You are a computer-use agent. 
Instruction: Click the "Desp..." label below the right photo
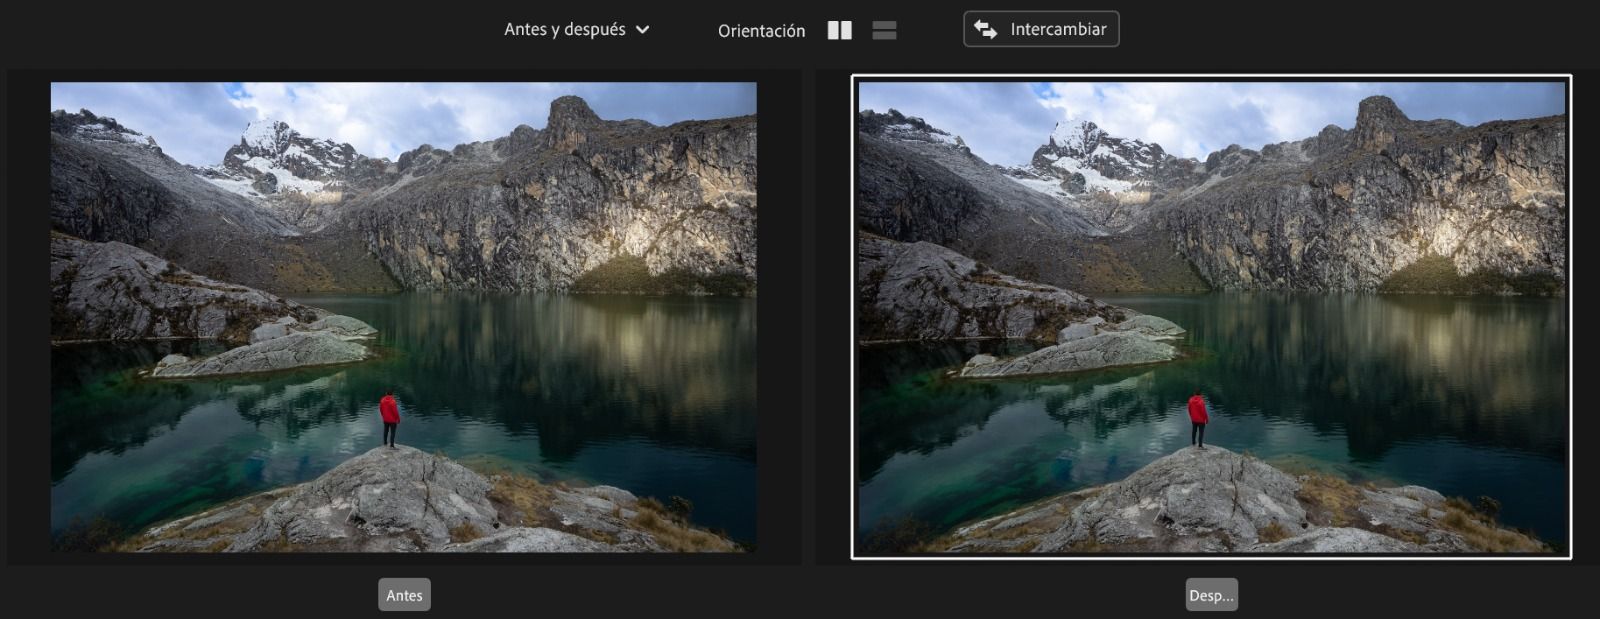[1211, 595]
